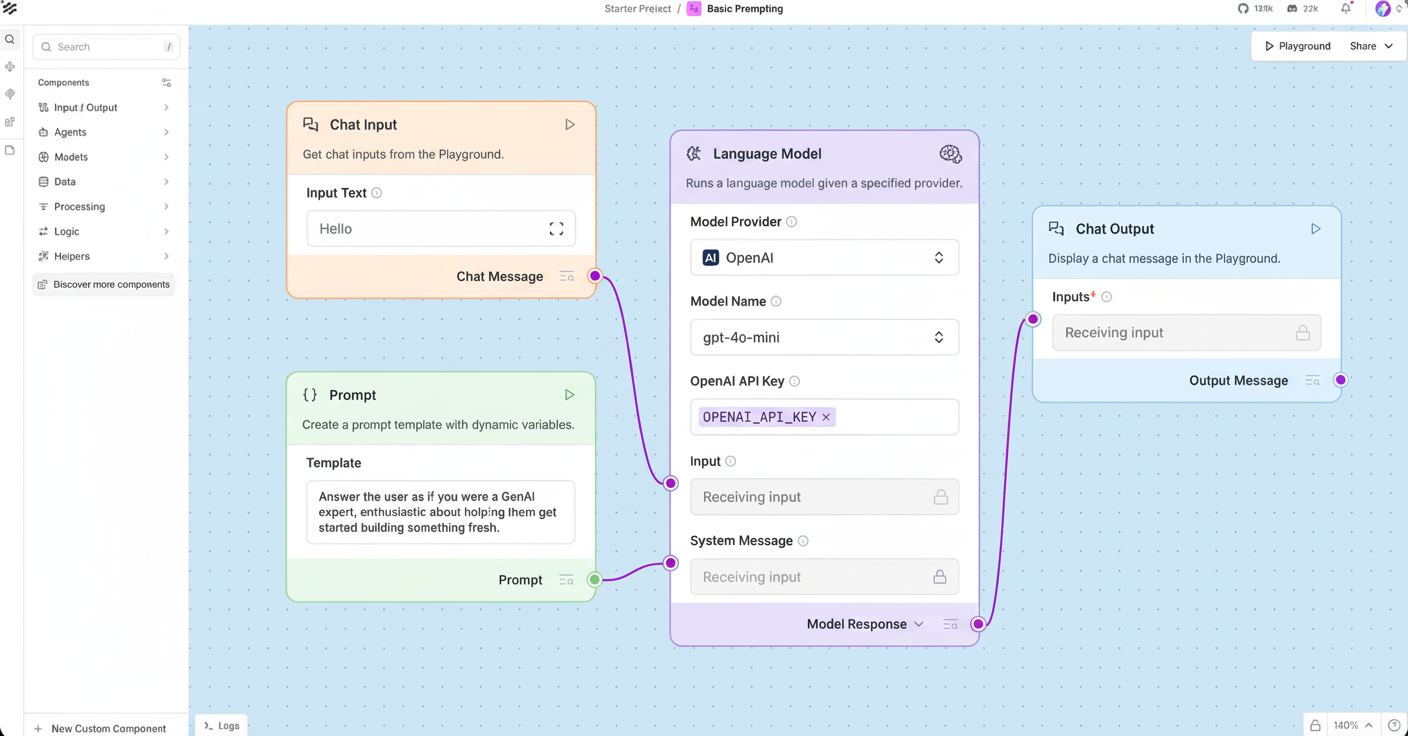Click Discover more components
The height and width of the screenshot is (736, 1408).
(104, 285)
